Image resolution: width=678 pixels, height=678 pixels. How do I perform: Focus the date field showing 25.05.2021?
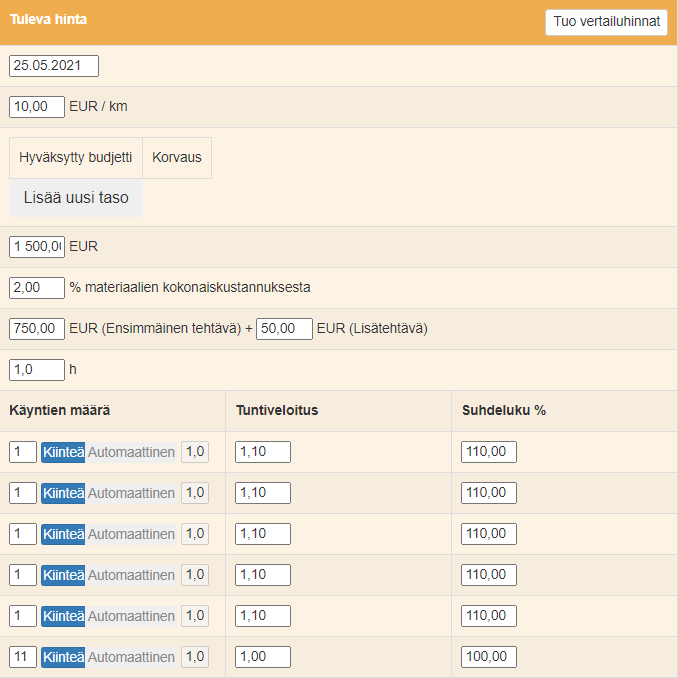[x=54, y=66]
